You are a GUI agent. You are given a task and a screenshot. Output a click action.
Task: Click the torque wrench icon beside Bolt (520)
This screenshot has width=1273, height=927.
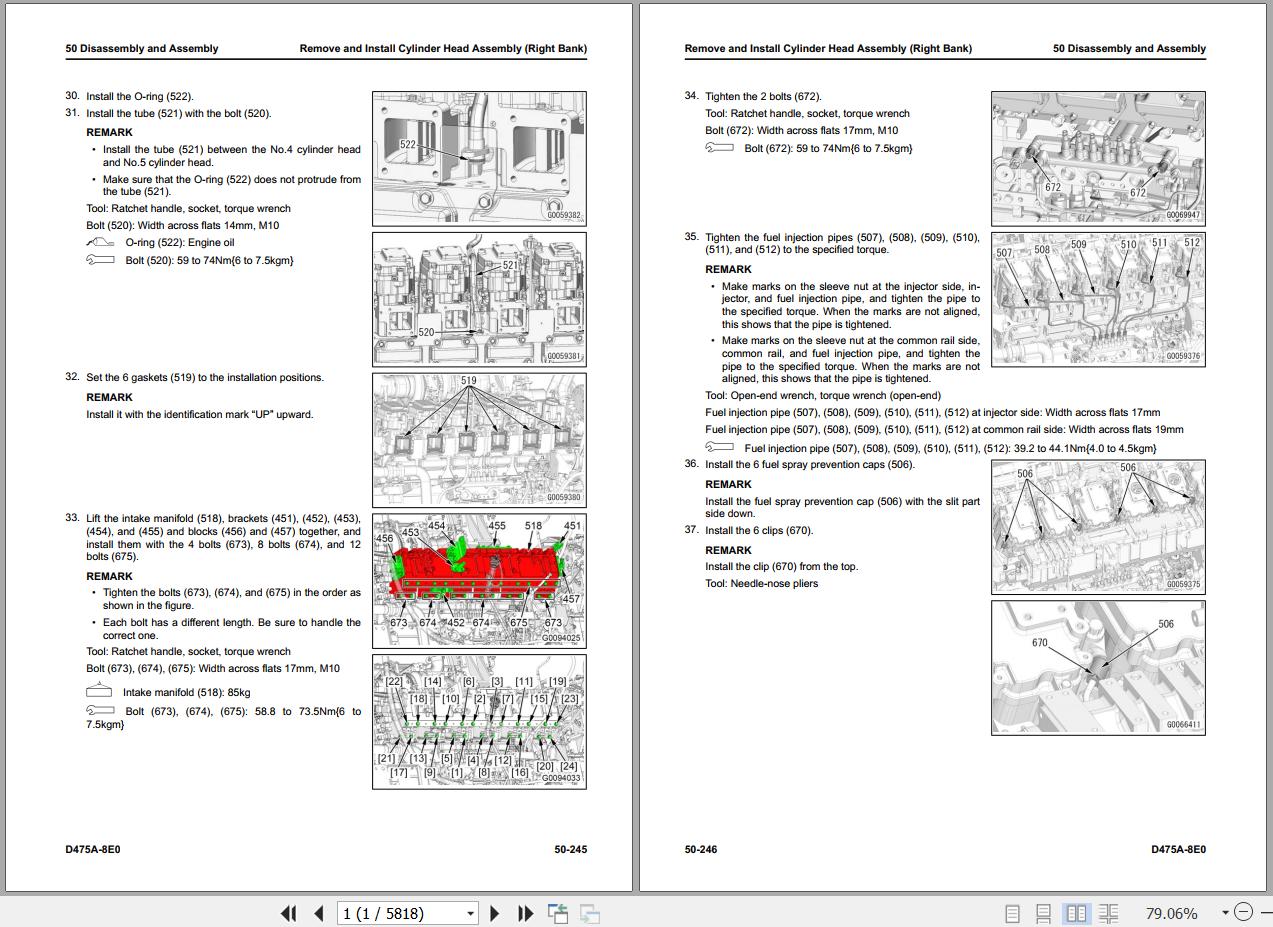(x=100, y=260)
